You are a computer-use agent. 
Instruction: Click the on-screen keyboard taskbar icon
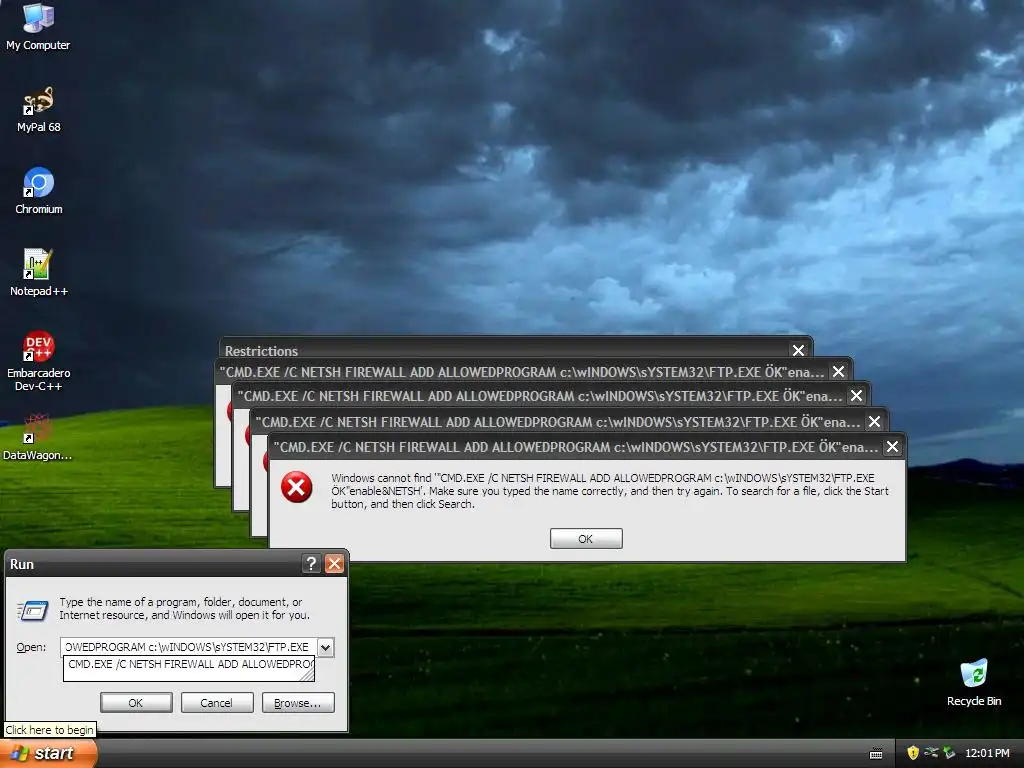coord(876,754)
